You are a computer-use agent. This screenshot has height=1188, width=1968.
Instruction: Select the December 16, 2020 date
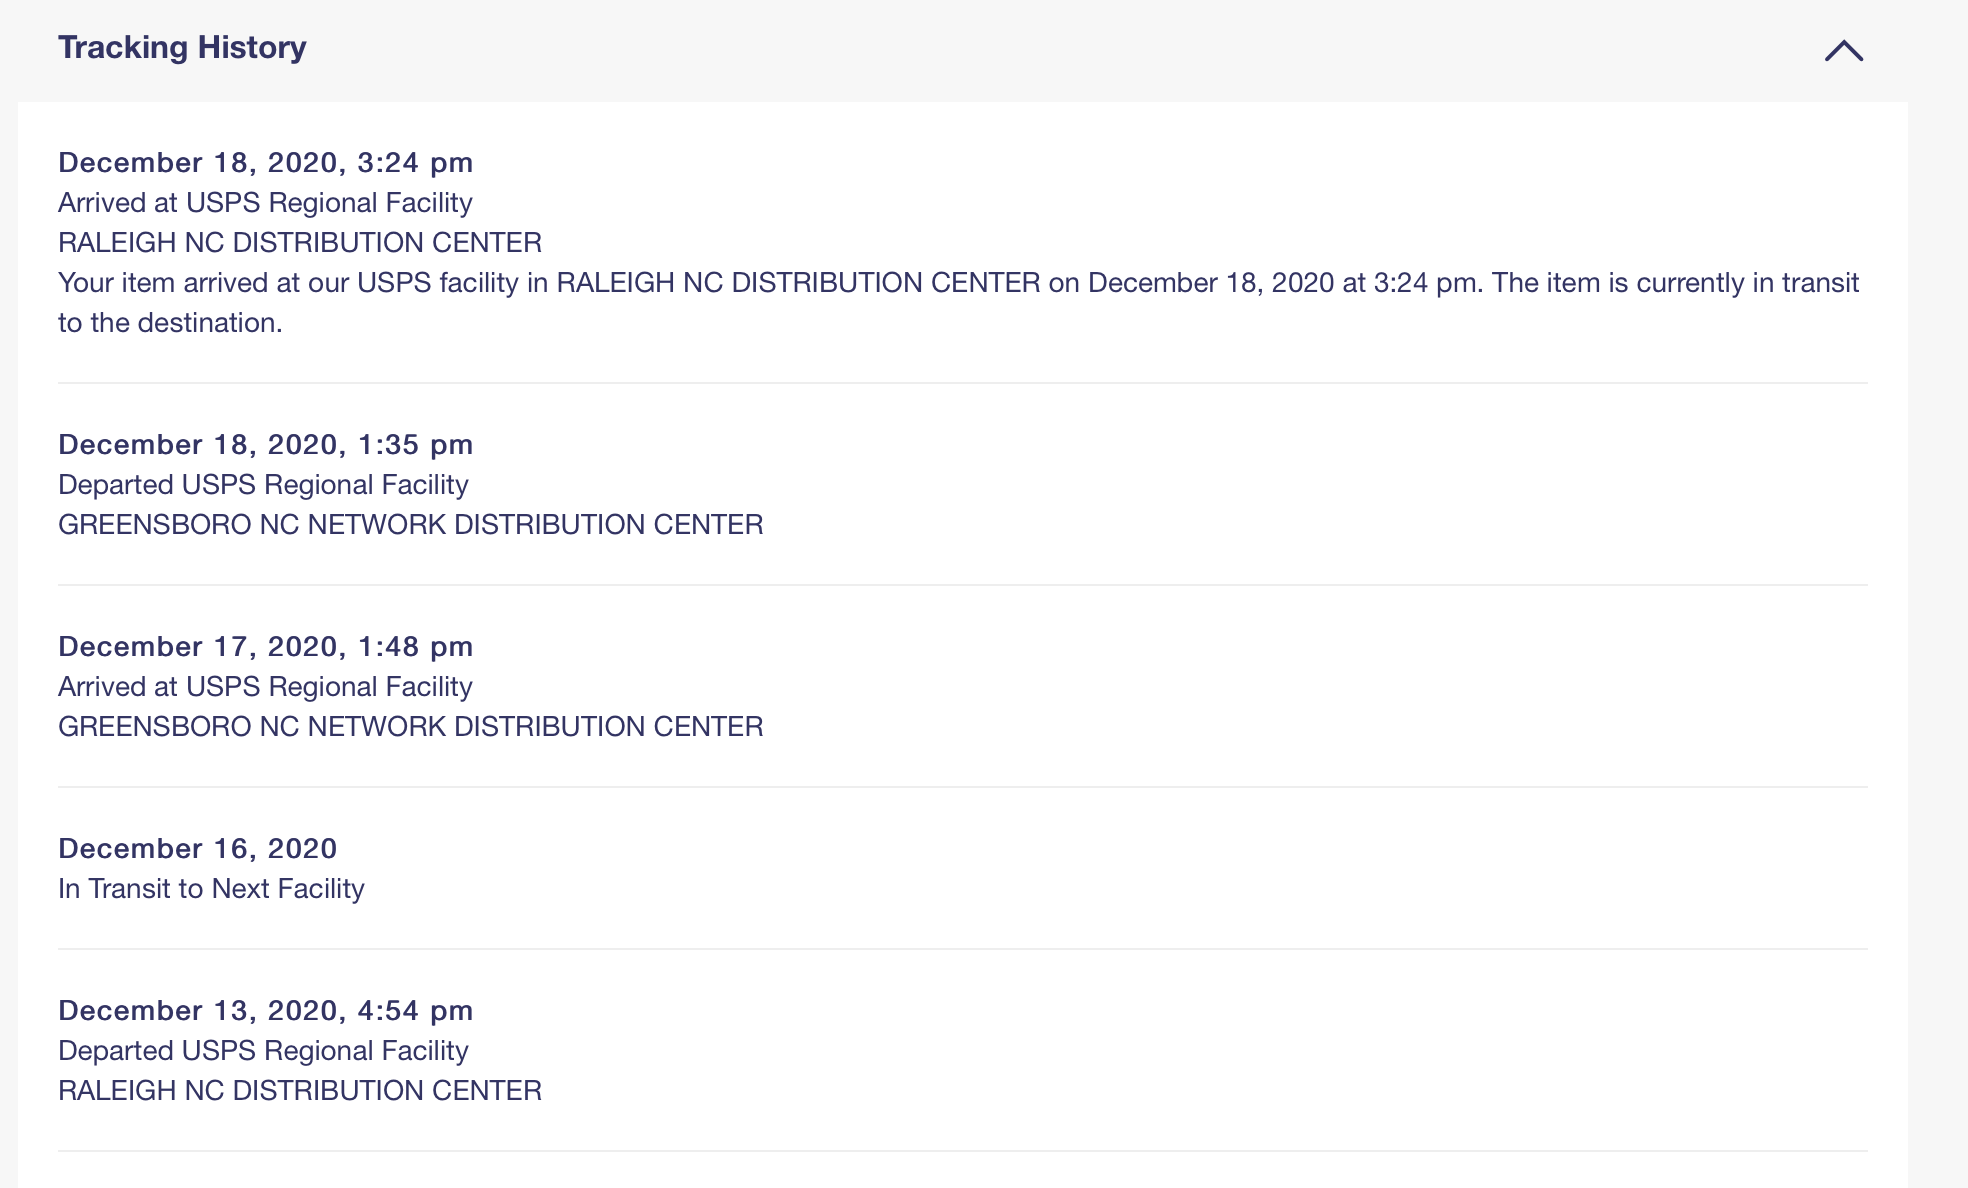tap(197, 848)
